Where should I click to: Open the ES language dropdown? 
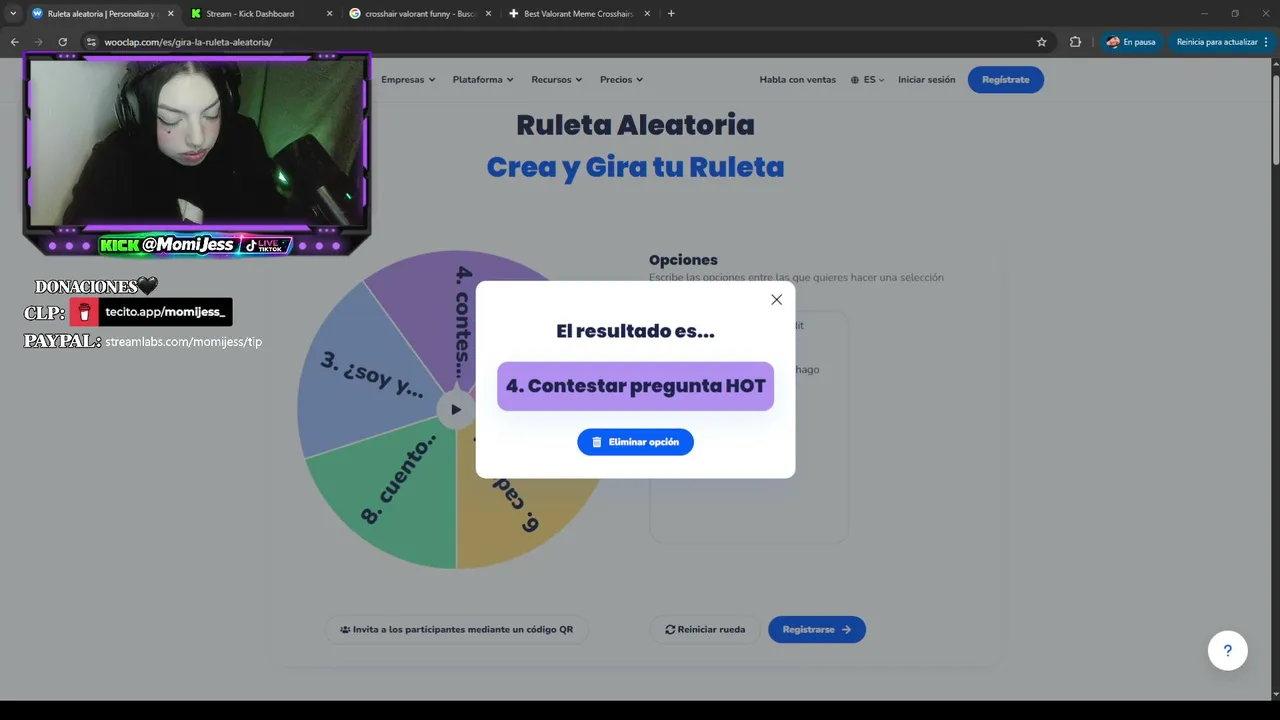[868, 80]
